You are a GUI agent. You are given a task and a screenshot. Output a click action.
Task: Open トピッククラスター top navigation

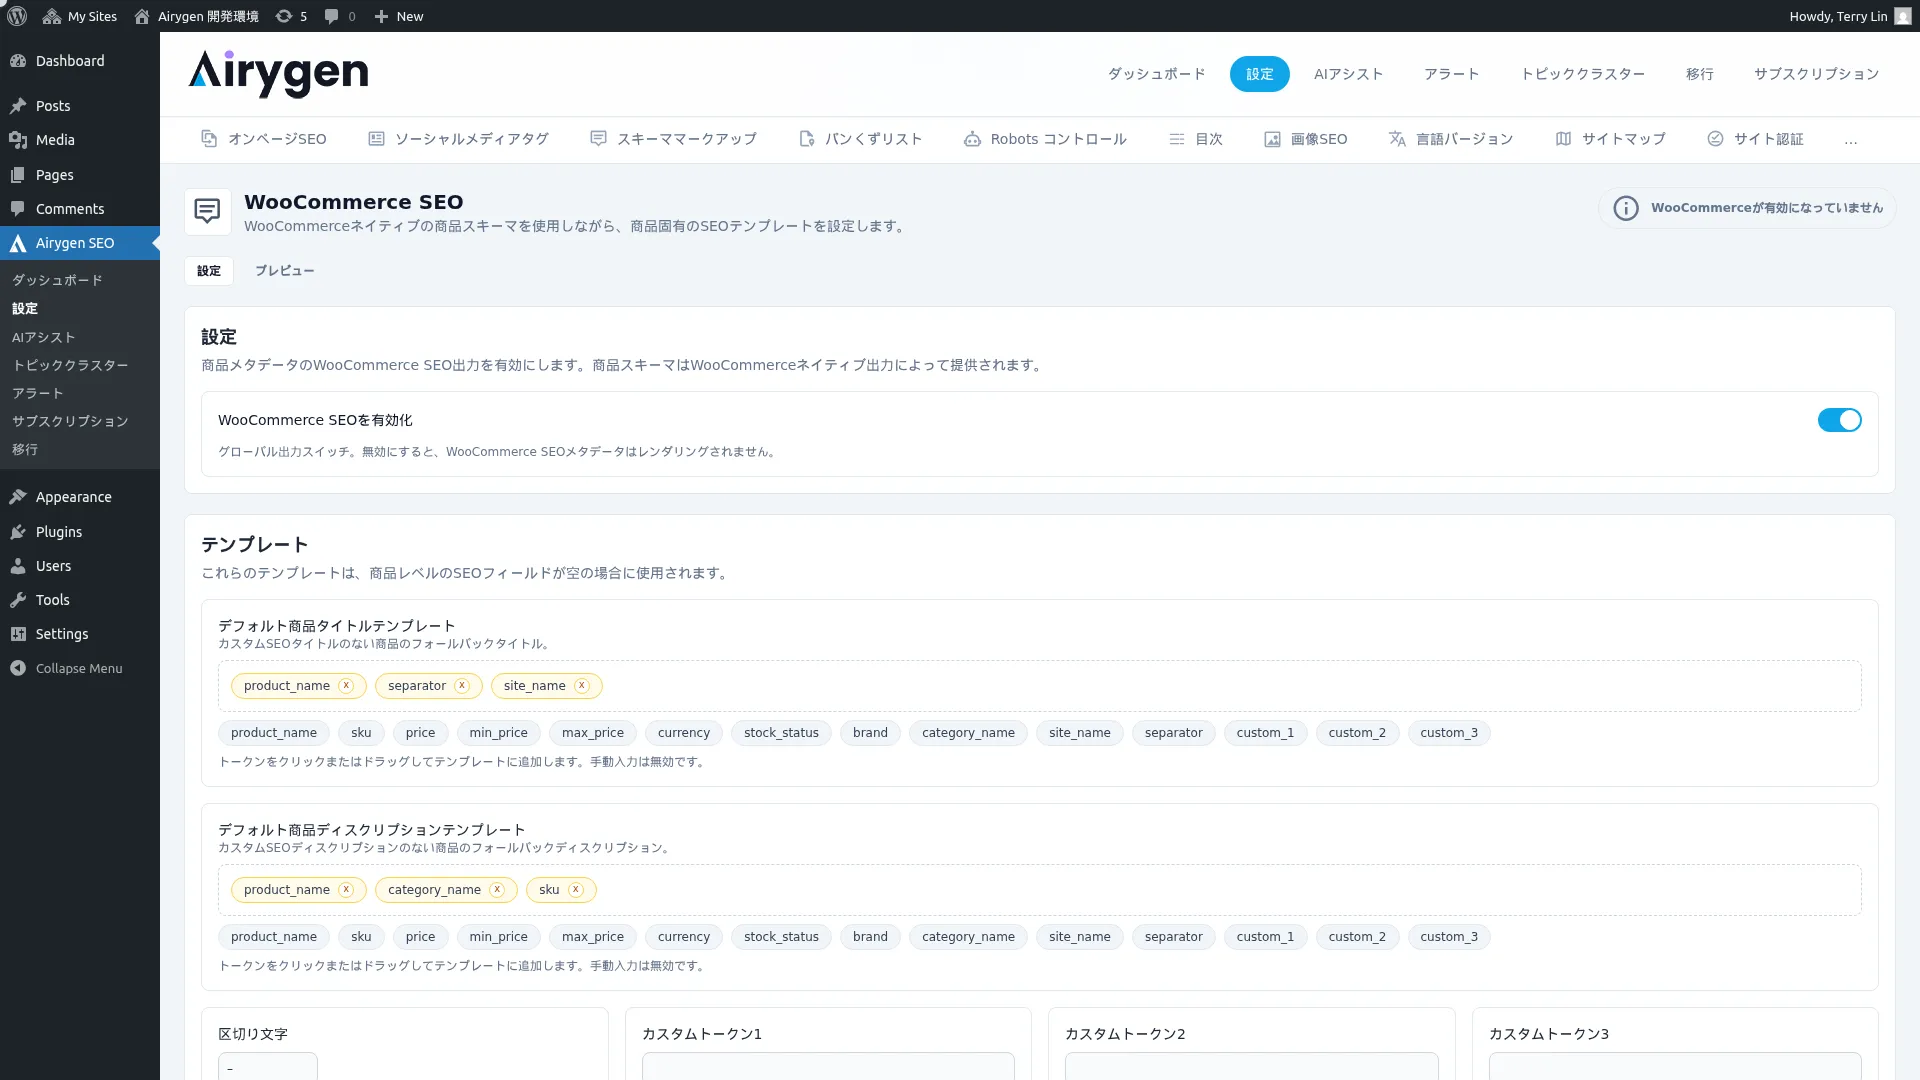(x=1582, y=74)
